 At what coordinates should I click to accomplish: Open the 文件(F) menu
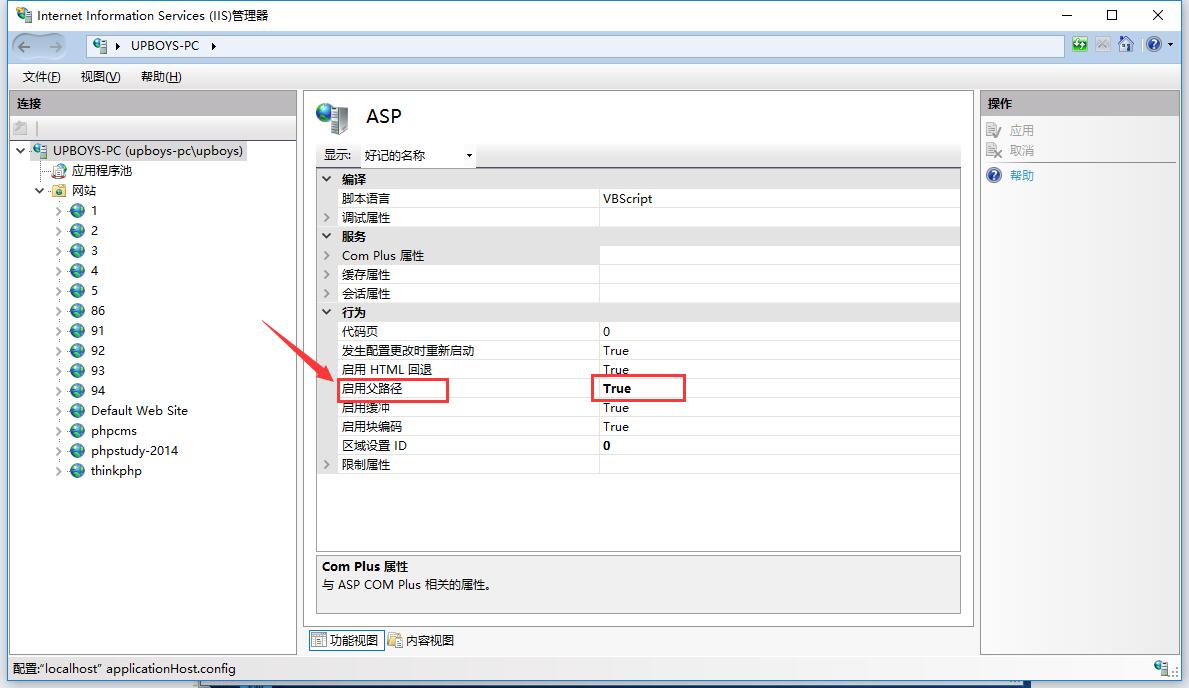coord(41,77)
